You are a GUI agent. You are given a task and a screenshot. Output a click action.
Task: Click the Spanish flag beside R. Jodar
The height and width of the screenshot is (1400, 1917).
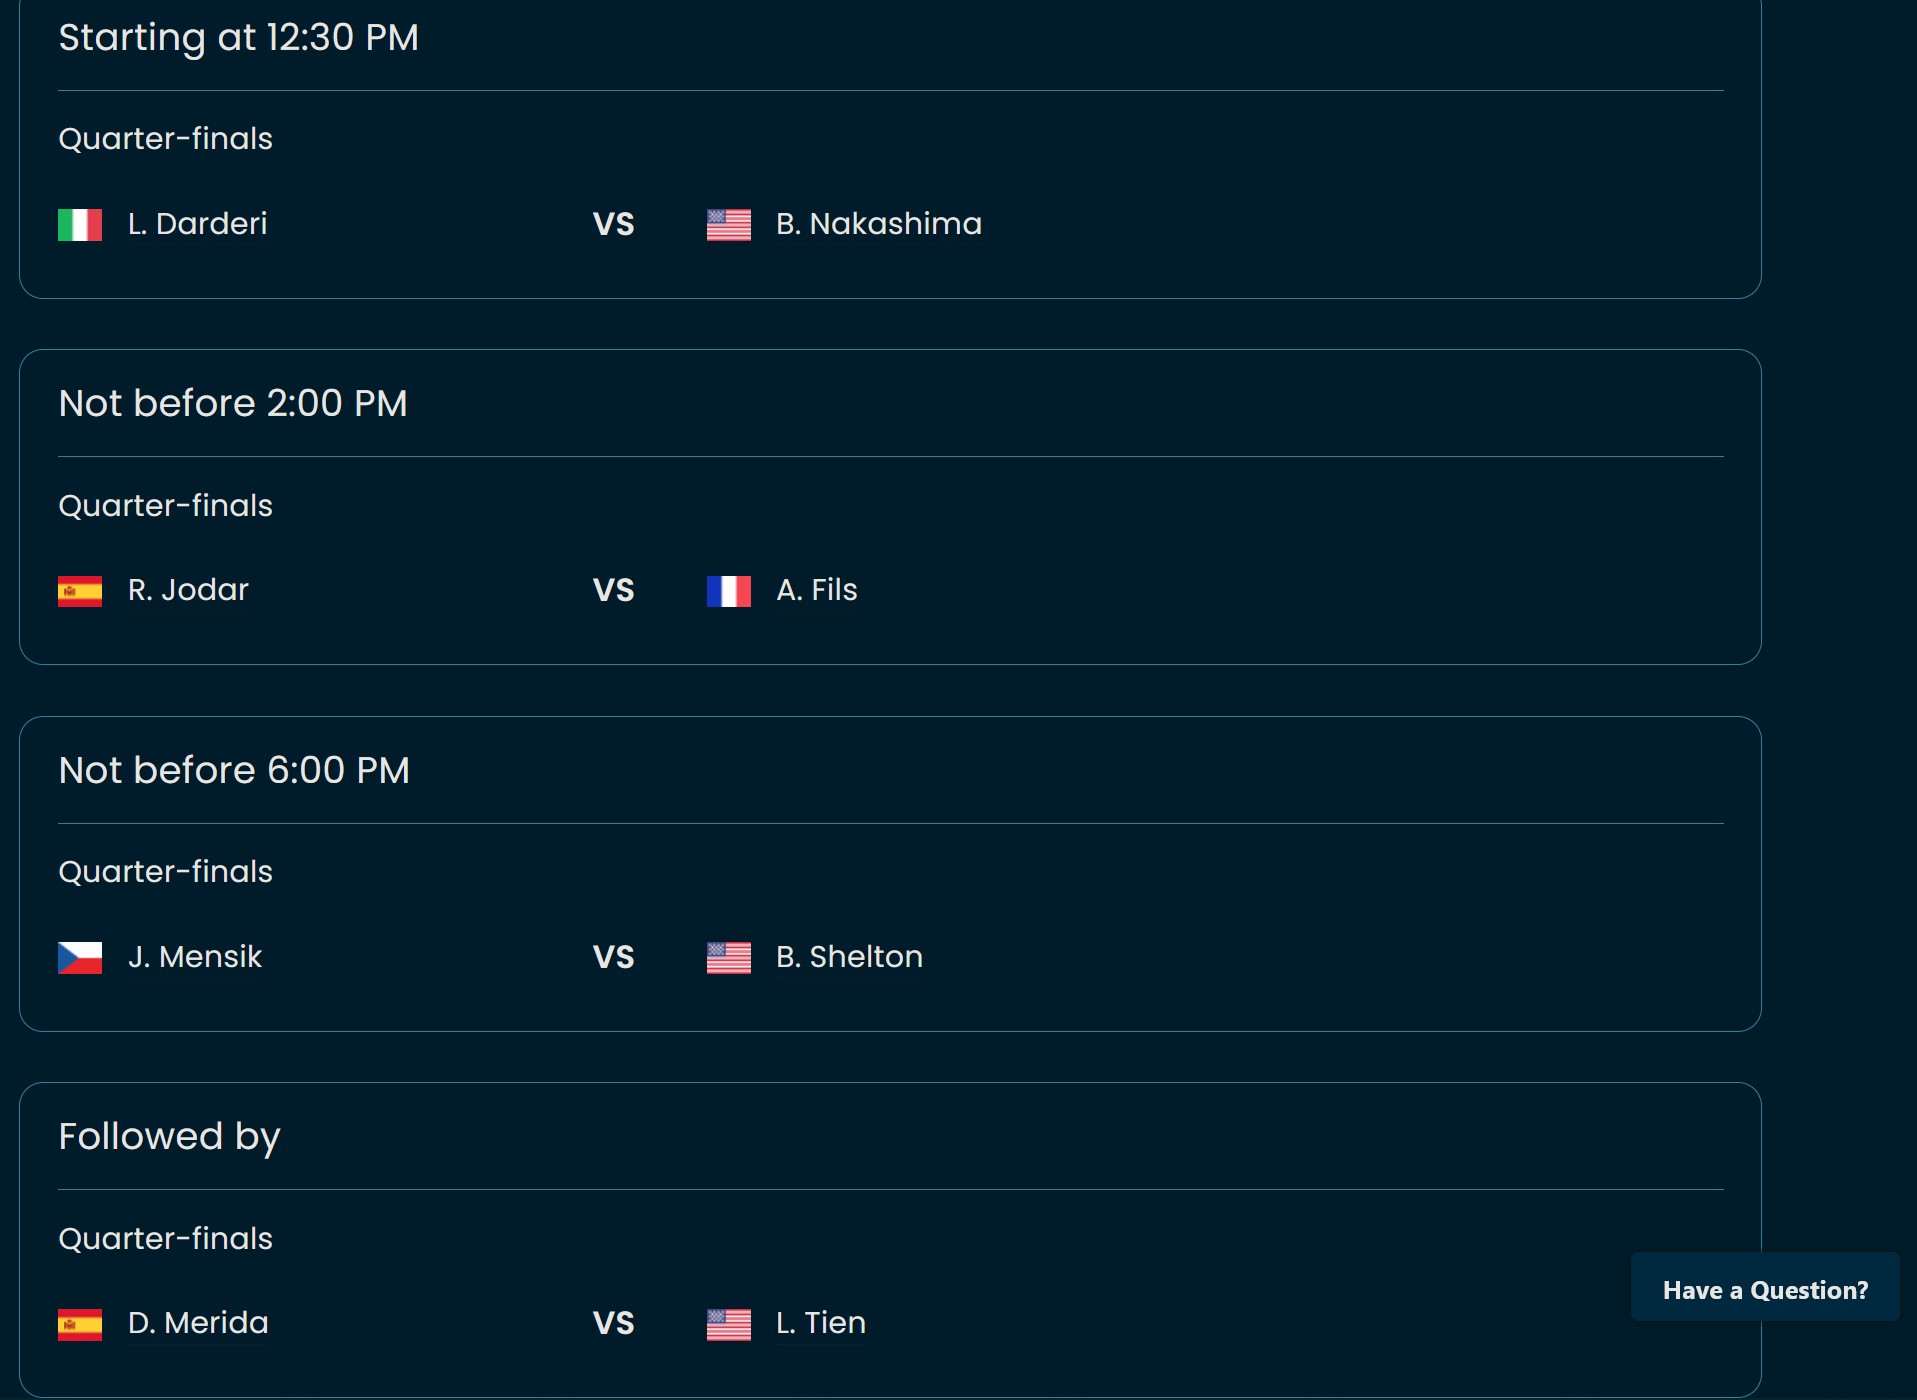coord(80,591)
